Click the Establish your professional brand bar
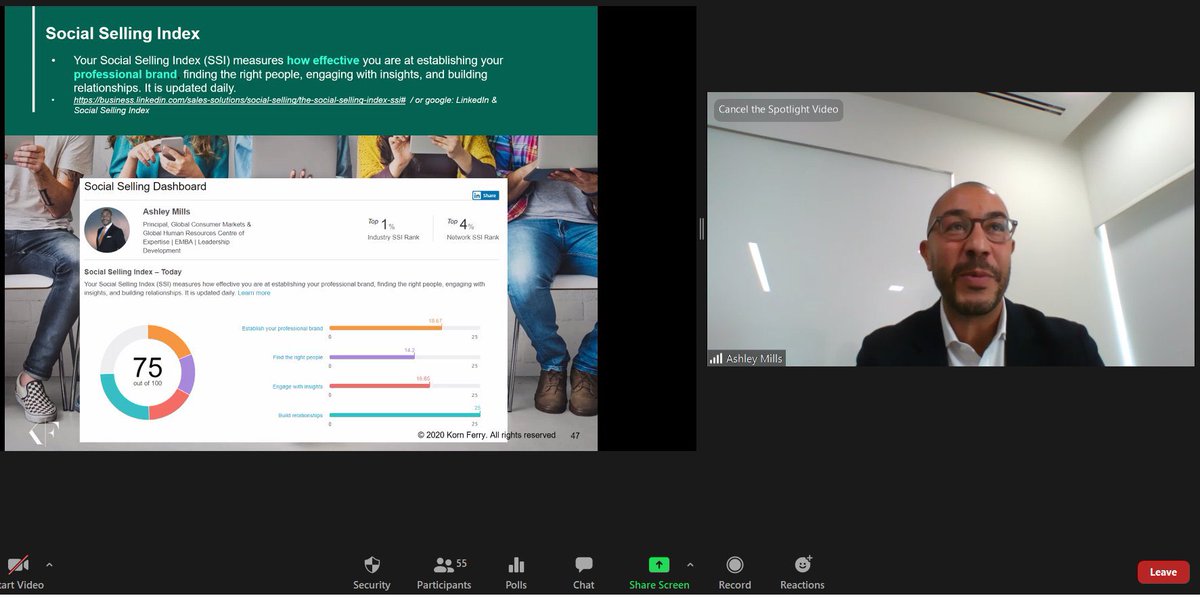The height and width of the screenshot is (598, 1200). pyautogui.click(x=404, y=328)
